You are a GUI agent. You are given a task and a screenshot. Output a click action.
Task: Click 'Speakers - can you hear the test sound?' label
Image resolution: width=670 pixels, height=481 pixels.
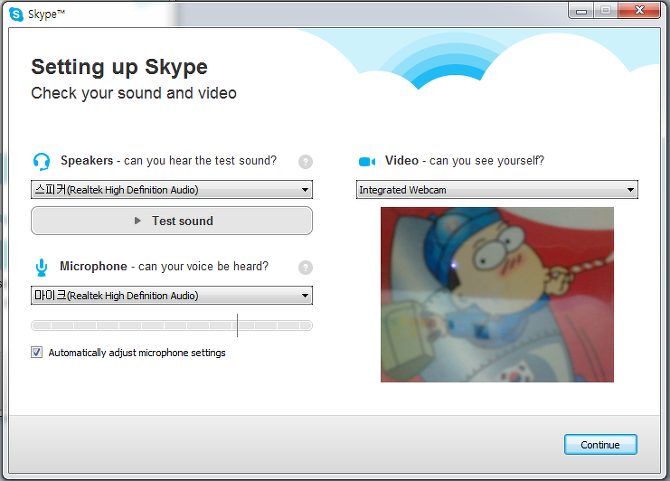pos(169,161)
